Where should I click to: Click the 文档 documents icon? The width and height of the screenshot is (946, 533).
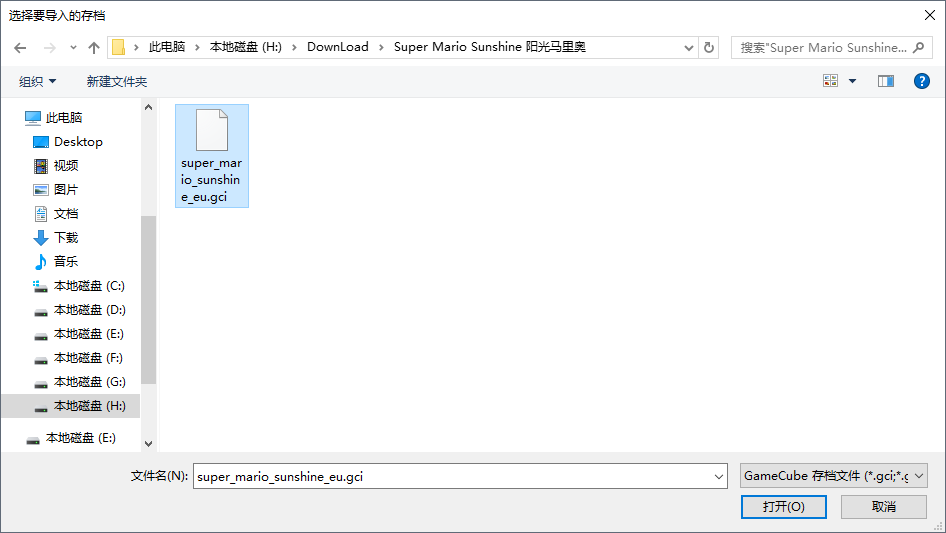(x=40, y=214)
